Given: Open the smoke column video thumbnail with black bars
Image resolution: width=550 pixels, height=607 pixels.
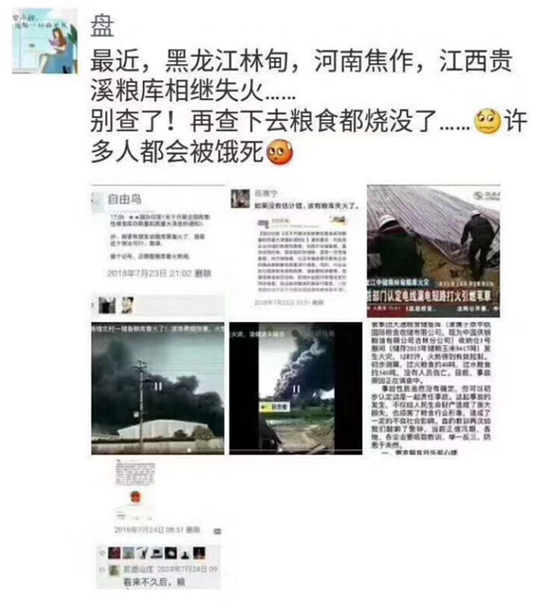Looking at the screenshot, I should point(296,388).
